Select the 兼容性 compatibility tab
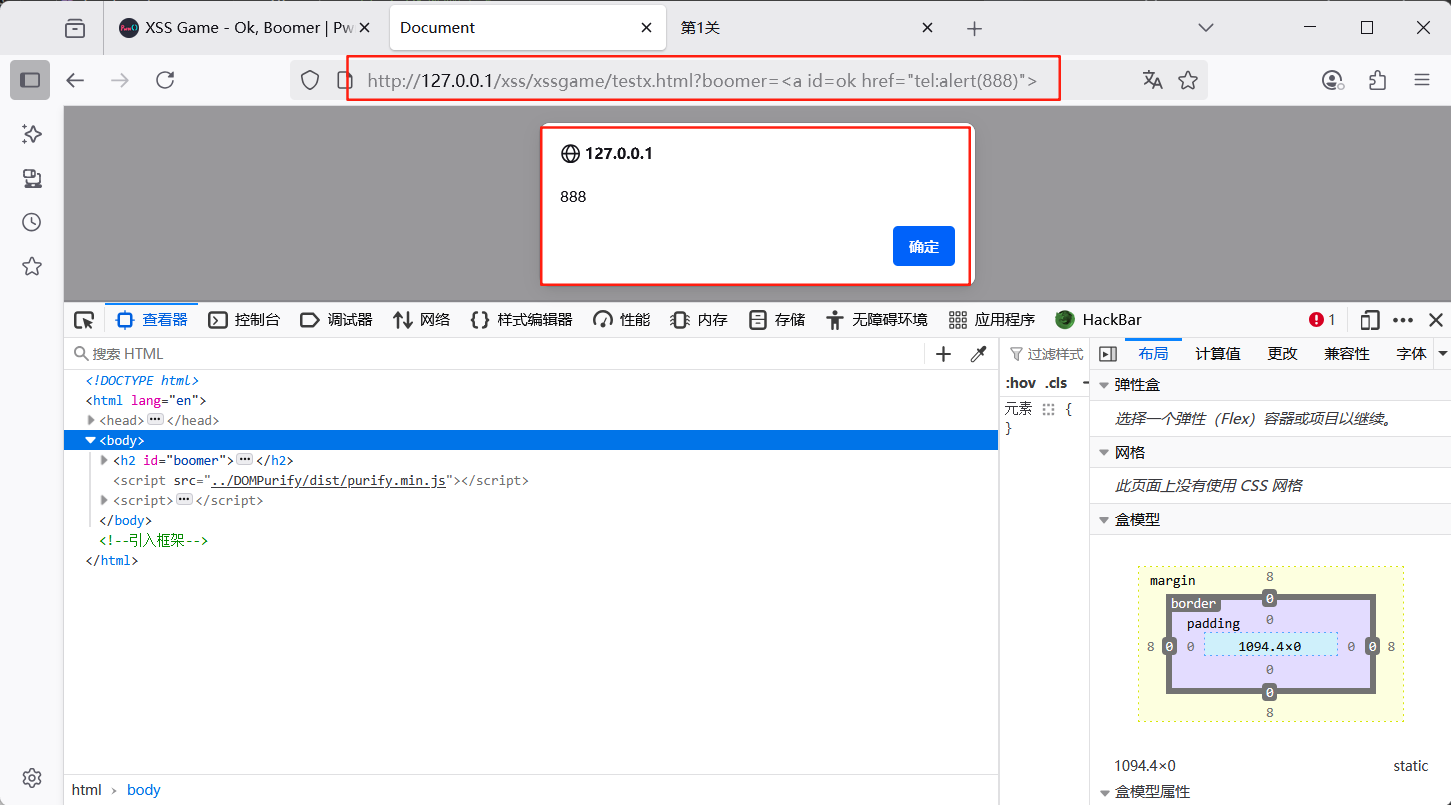1451x805 pixels. (1347, 354)
